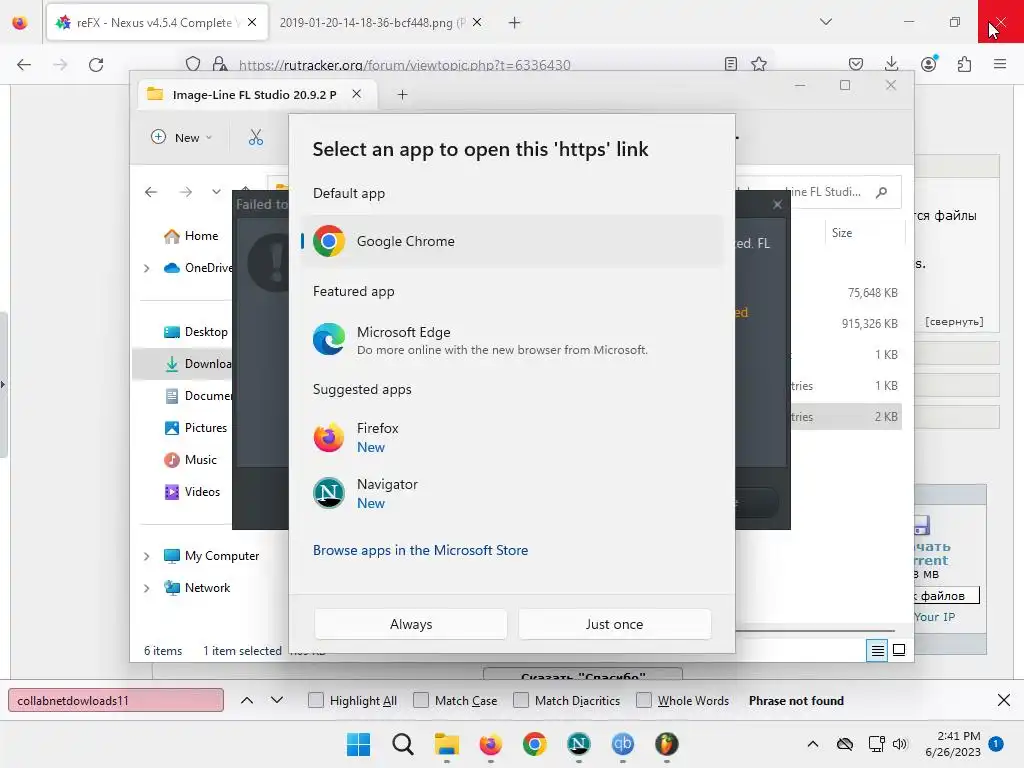Bookmark this page with star icon
Screen dimensions: 1024x768
(x=759, y=64)
